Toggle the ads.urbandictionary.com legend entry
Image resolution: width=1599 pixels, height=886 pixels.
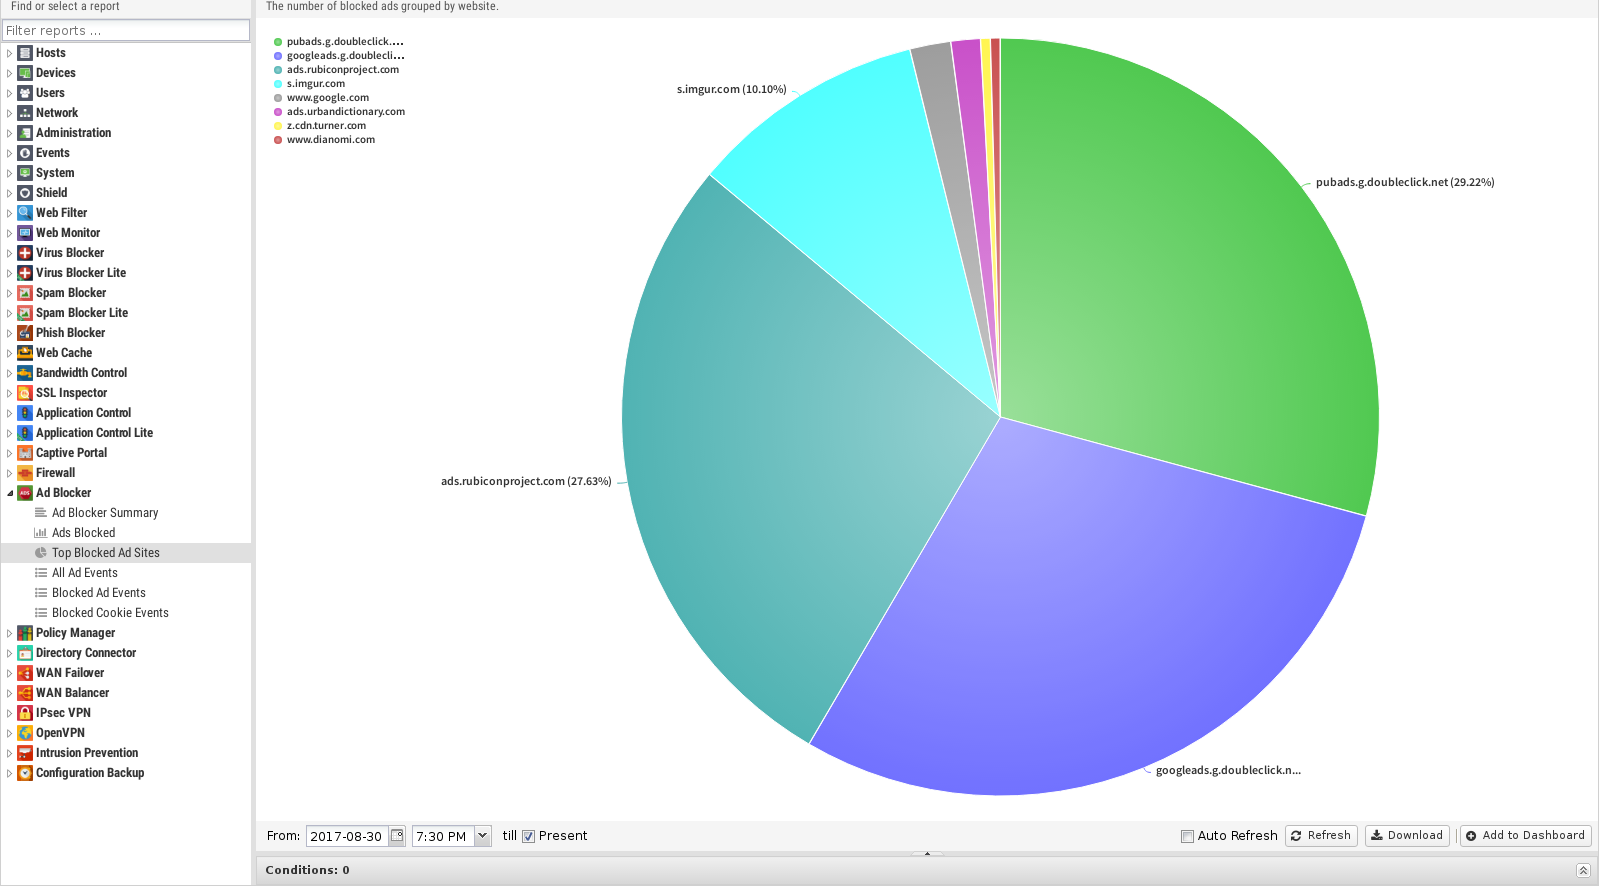(346, 112)
